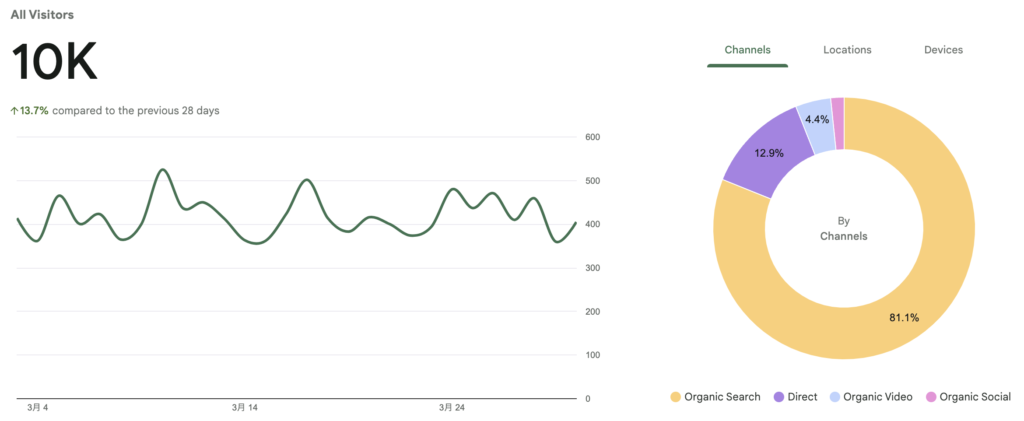Toggle the Organic Search legend label
This screenshot has height=421, width=1024.
pyautogui.click(x=722, y=397)
